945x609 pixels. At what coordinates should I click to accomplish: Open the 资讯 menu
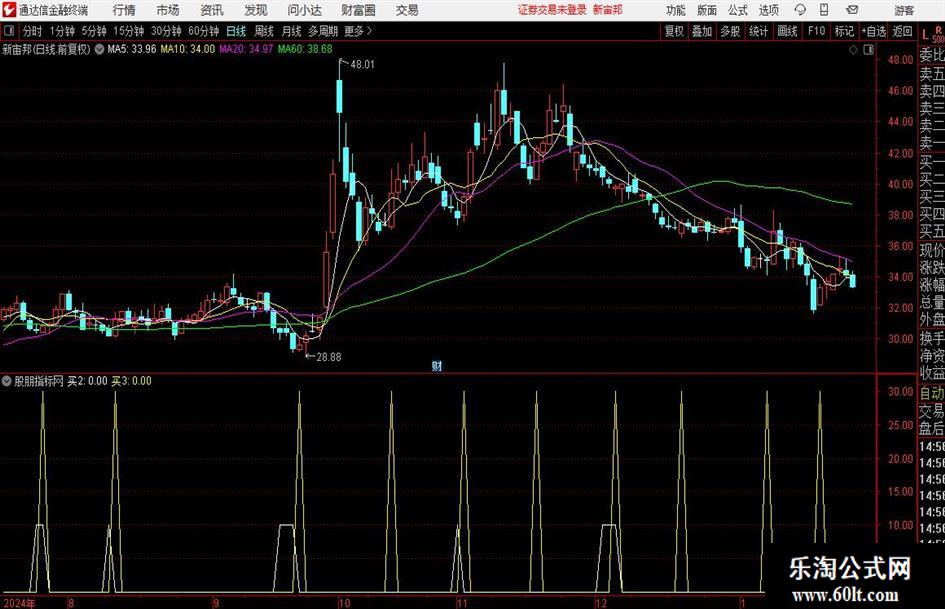(x=212, y=10)
